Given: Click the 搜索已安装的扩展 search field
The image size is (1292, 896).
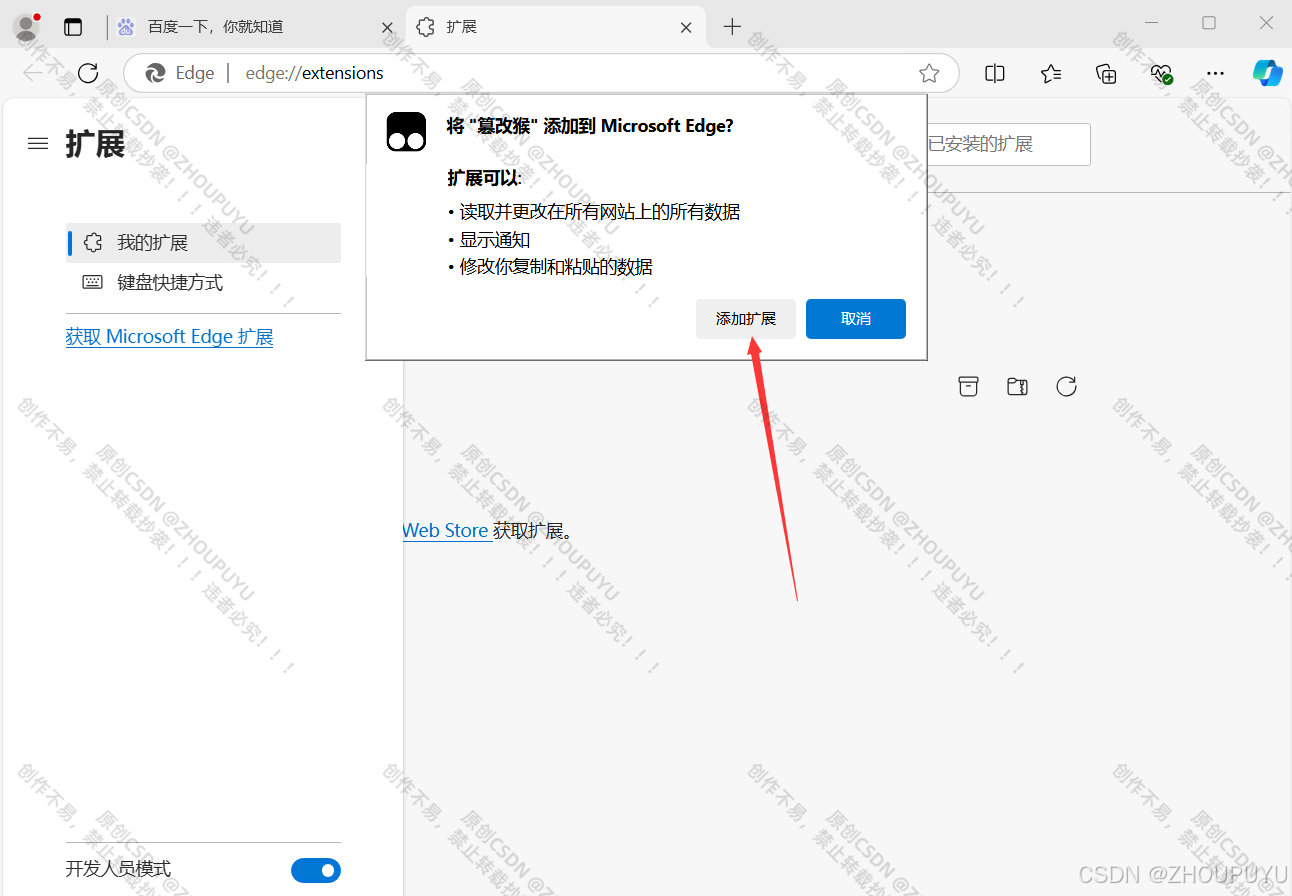Looking at the screenshot, I should (1008, 144).
